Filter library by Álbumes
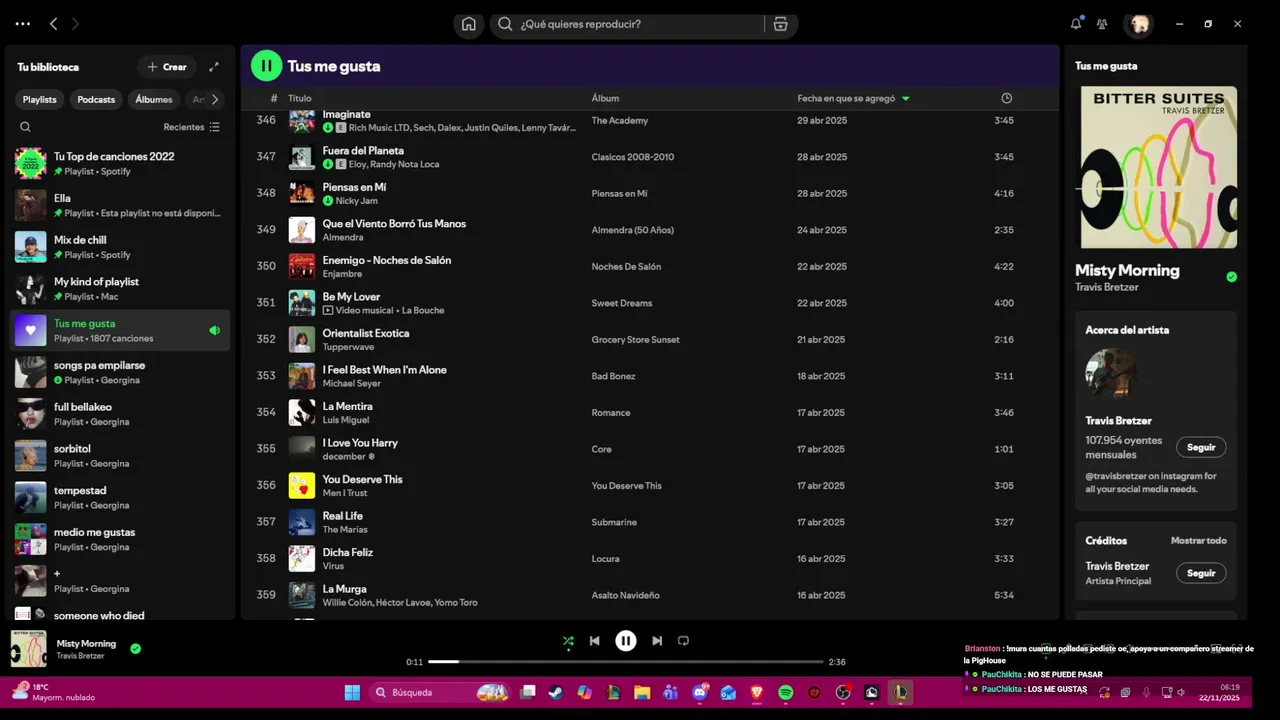 coord(154,99)
